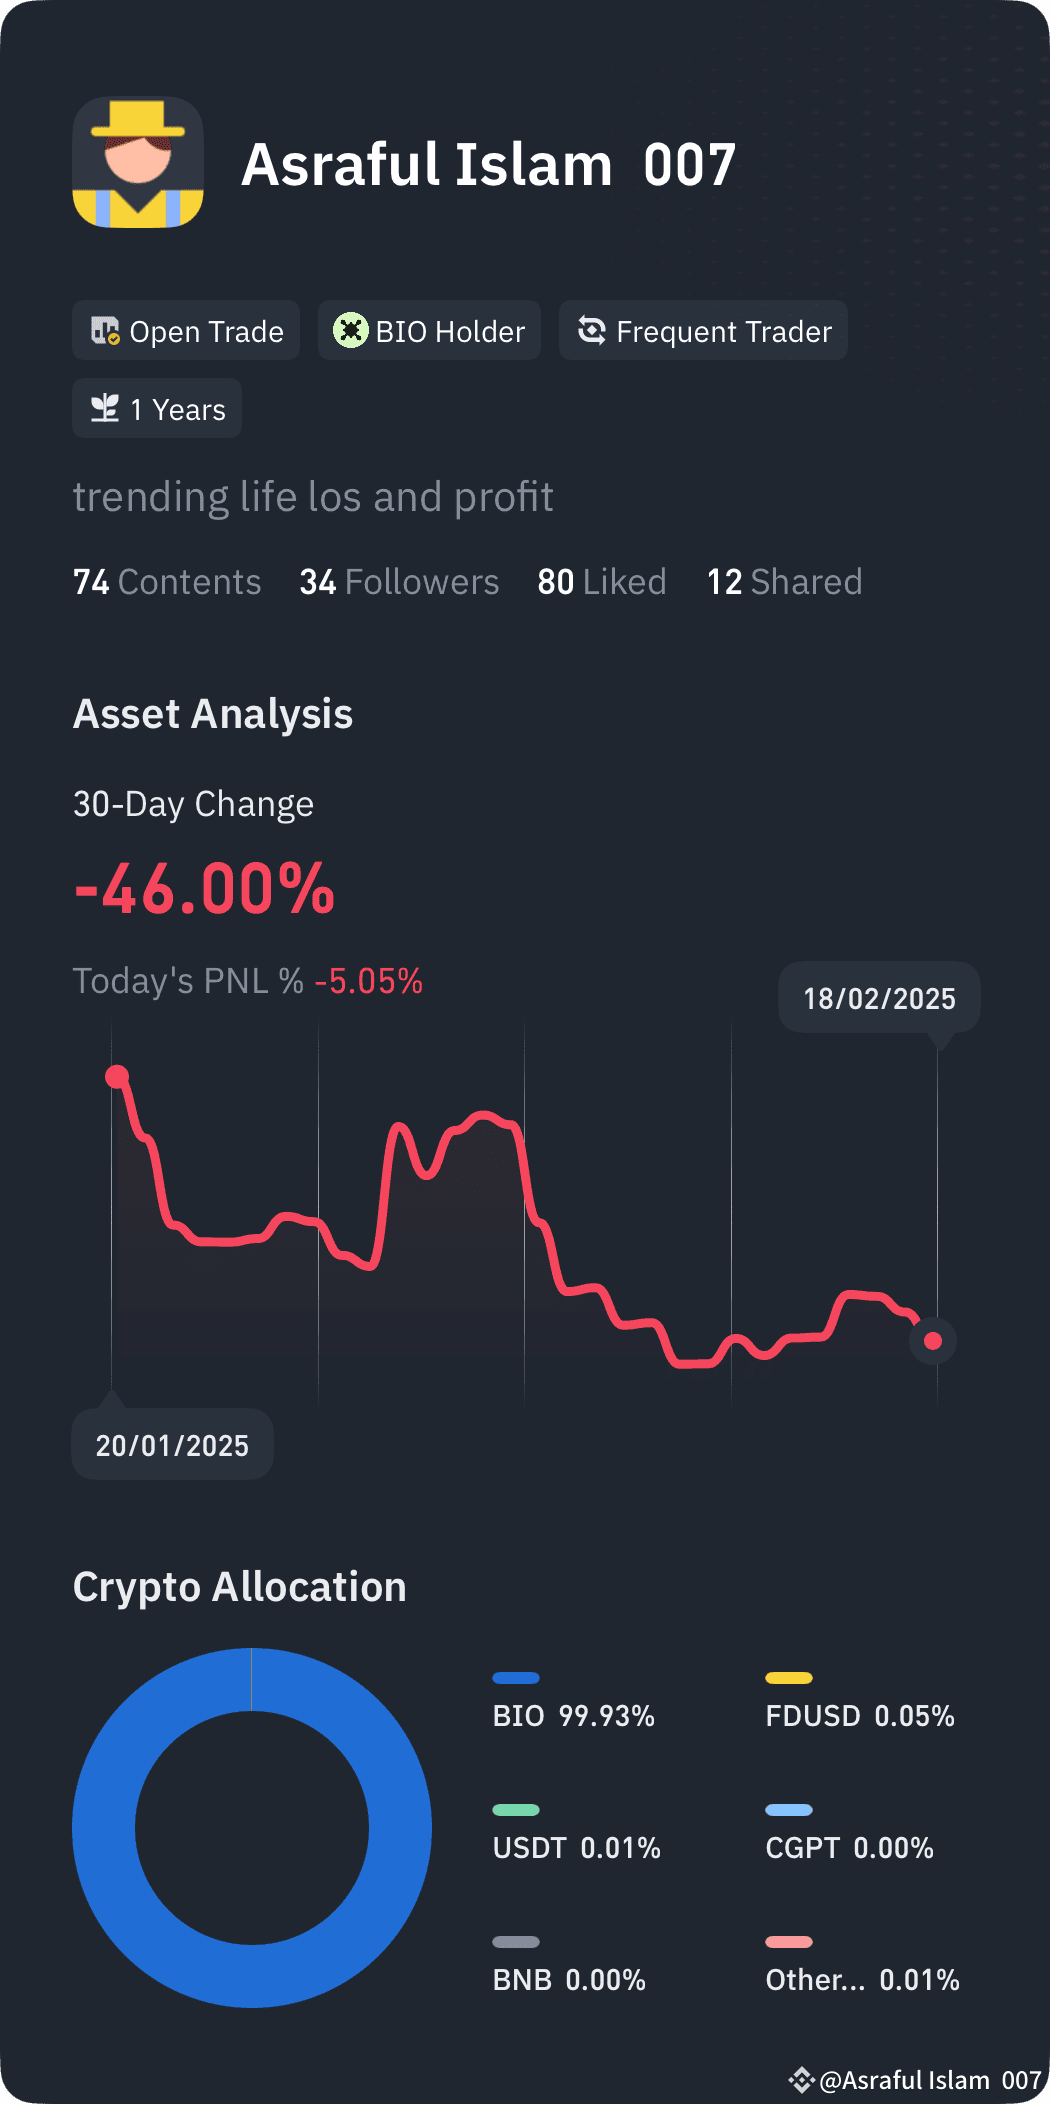This screenshot has height=2104, width=1050.
Task: Select the chart start point marker
Action: 117,1076
